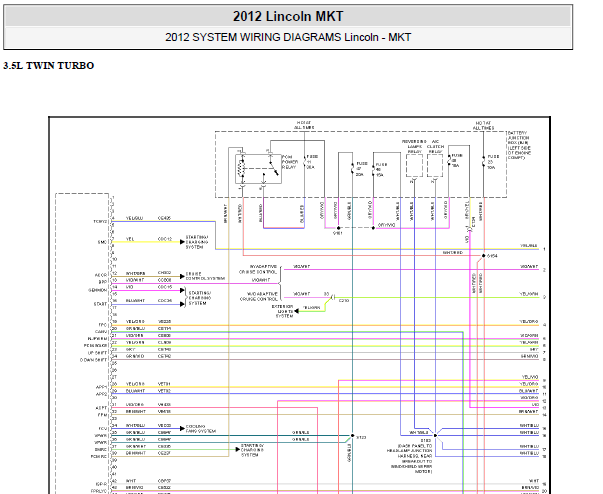Click the PCM power relay coil symbol
The image size is (603, 494).
coord(242,168)
